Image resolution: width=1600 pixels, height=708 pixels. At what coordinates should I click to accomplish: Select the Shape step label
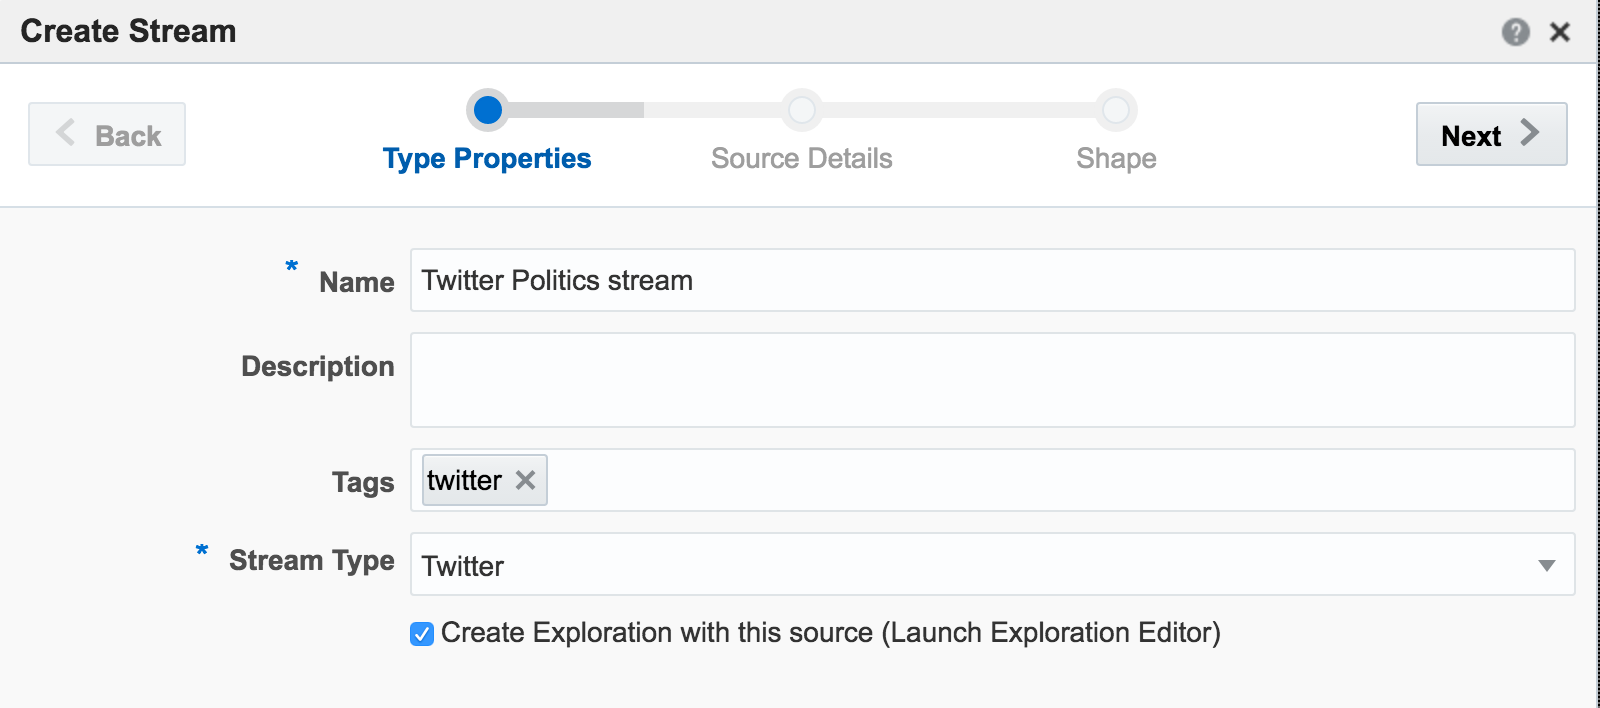1116,159
